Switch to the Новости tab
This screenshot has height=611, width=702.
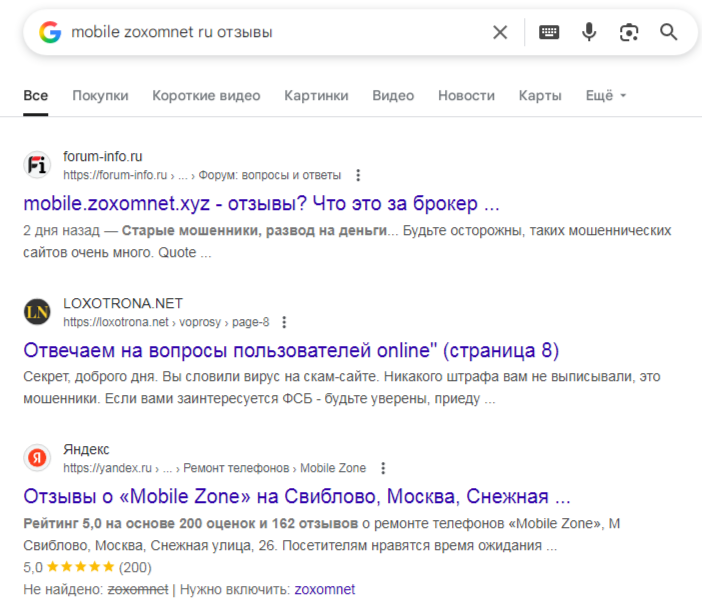pos(466,95)
